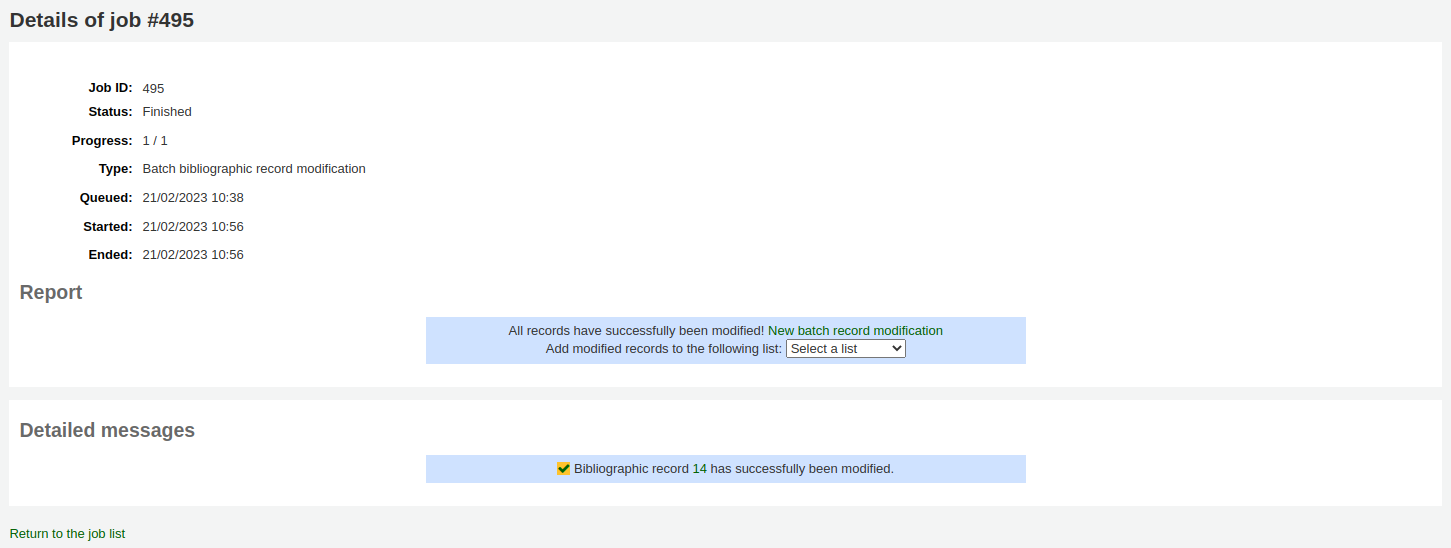Click "All records have successfully been modified!" text
This screenshot has height=548, width=1451.
click(636, 331)
